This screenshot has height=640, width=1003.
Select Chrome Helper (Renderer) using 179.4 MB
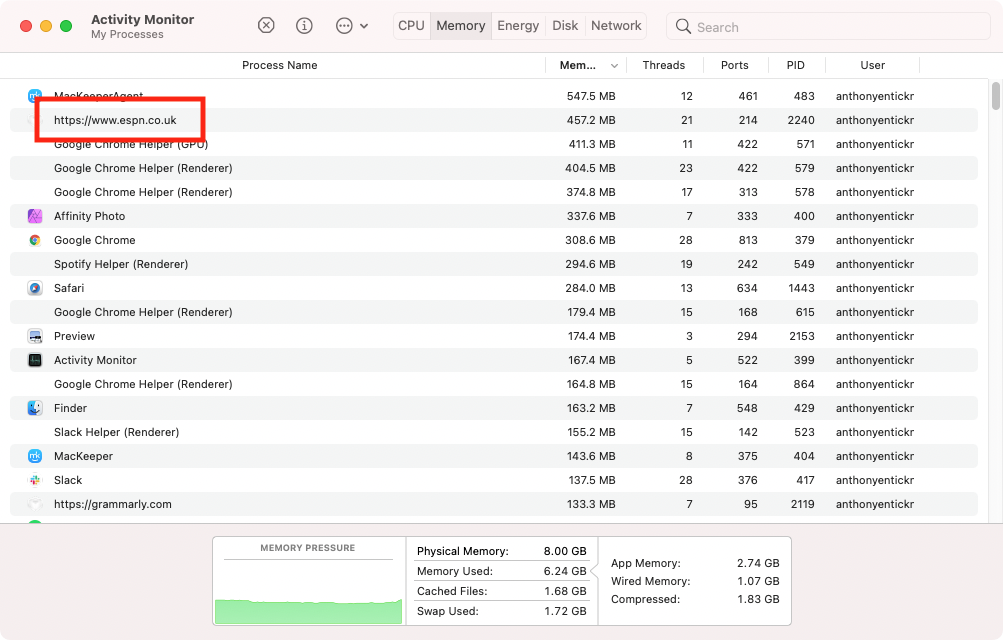(494, 312)
